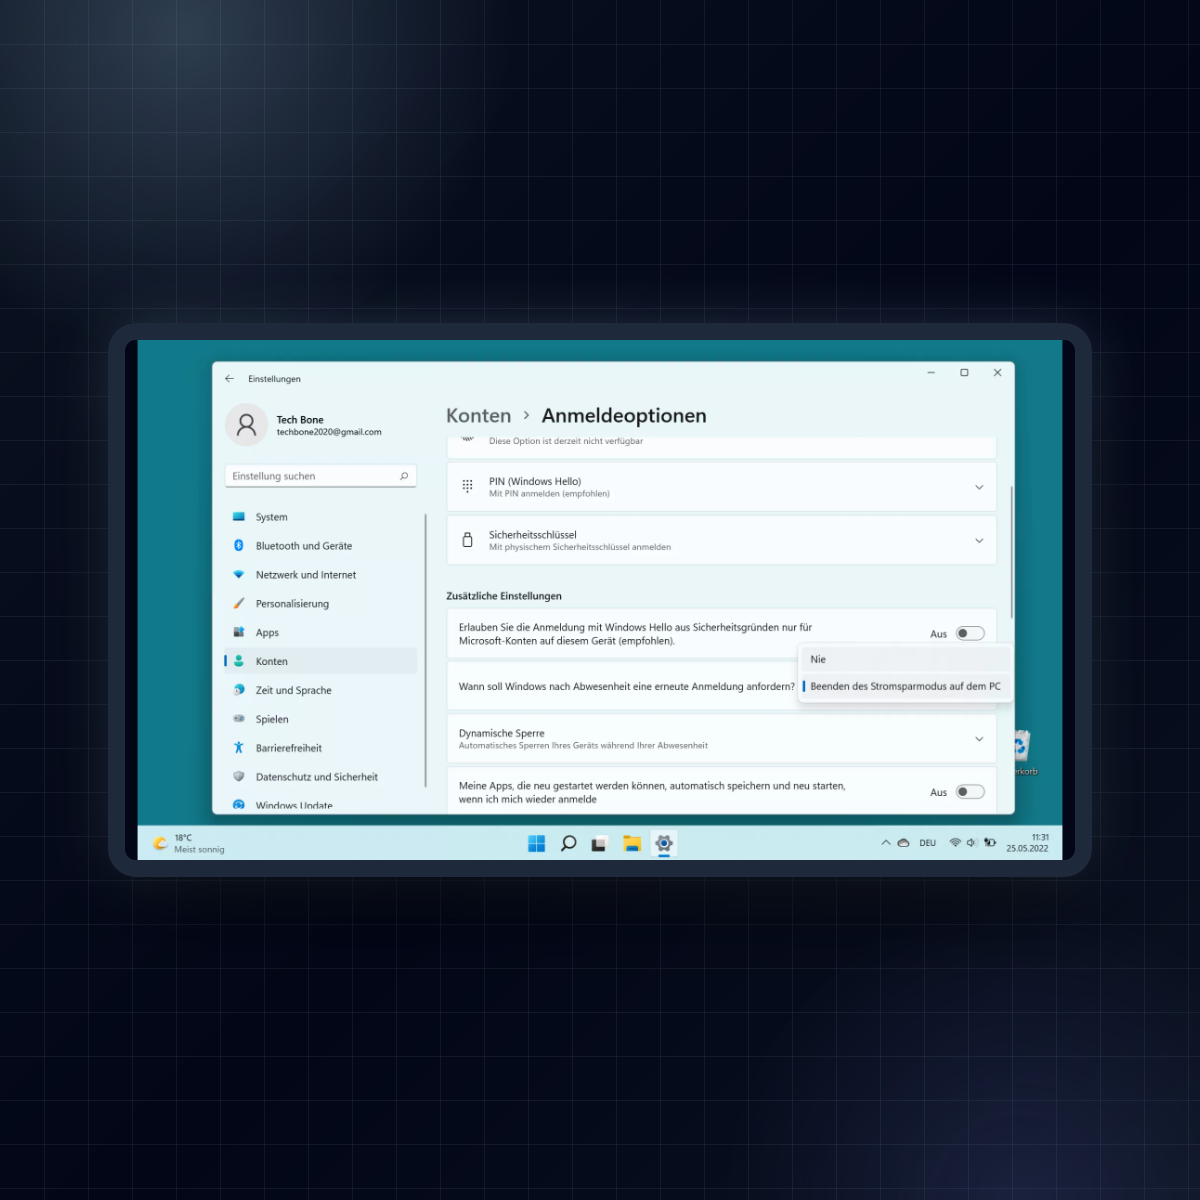This screenshot has height=1200, width=1200.
Task: Click the Bluetooth icon in the sidebar
Action: [x=239, y=546]
